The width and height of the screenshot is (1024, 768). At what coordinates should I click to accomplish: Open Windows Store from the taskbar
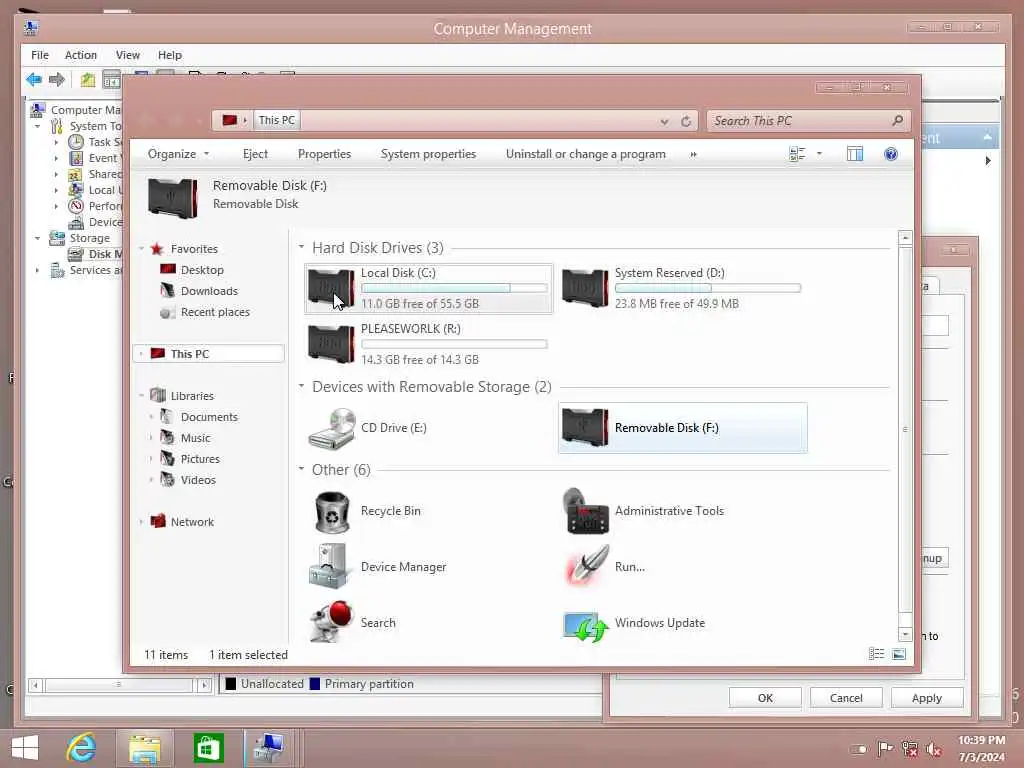click(x=208, y=748)
